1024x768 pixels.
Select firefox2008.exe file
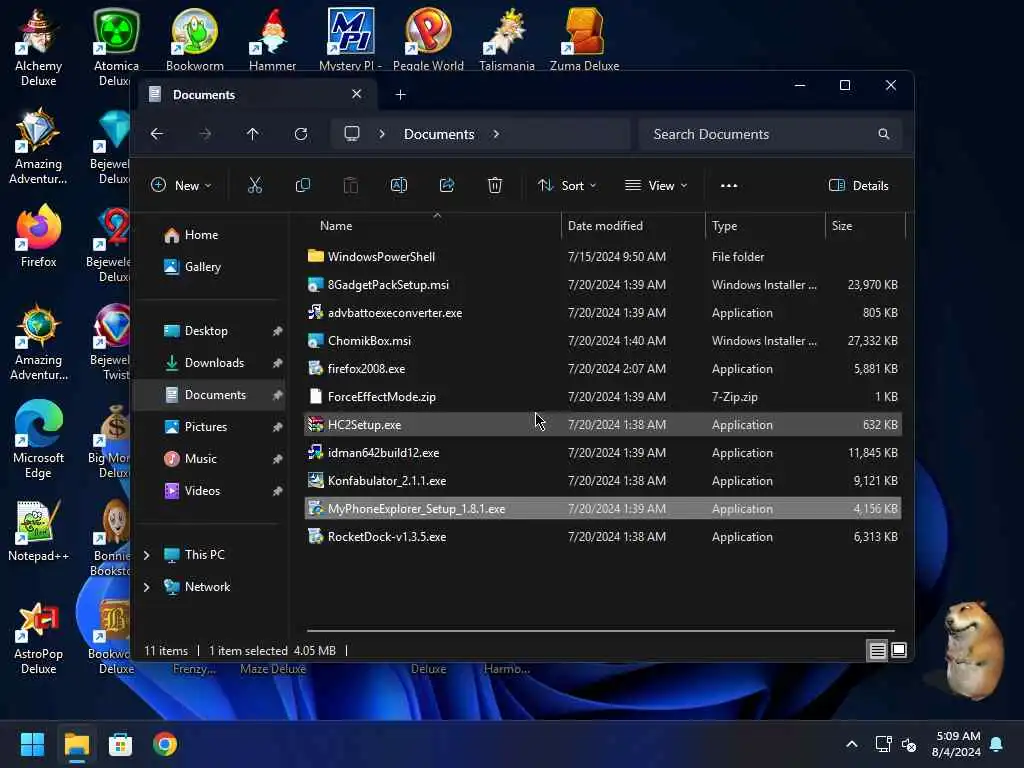[603, 369]
